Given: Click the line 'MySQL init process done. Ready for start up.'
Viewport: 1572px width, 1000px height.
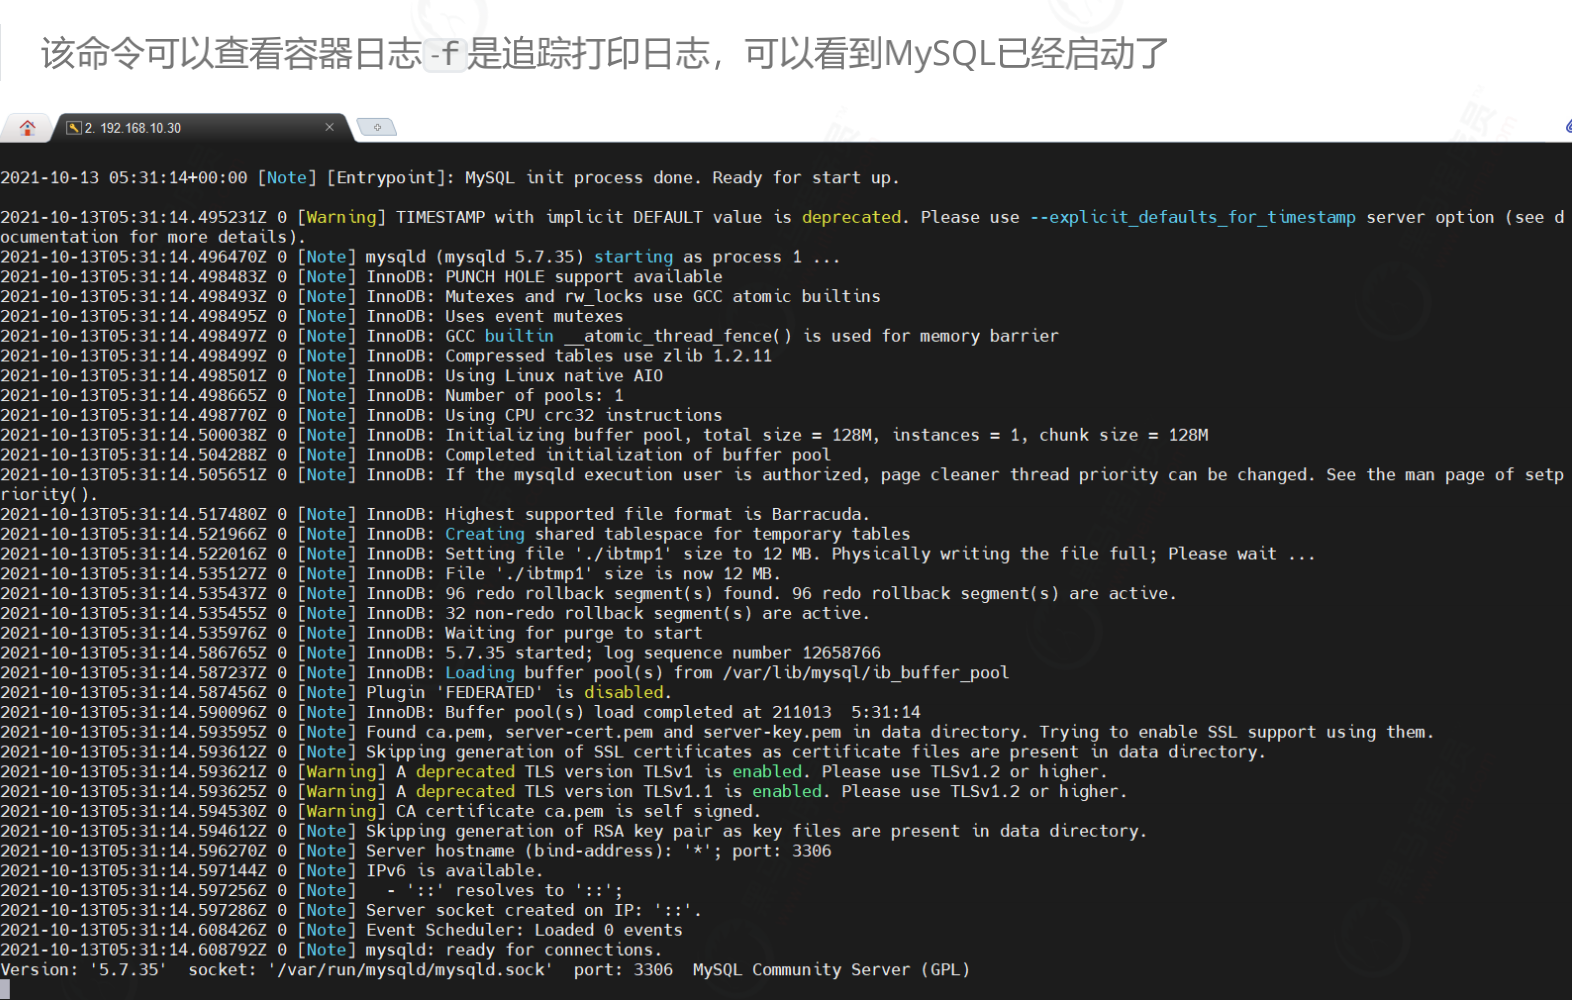Looking at the screenshot, I should pos(682,178).
